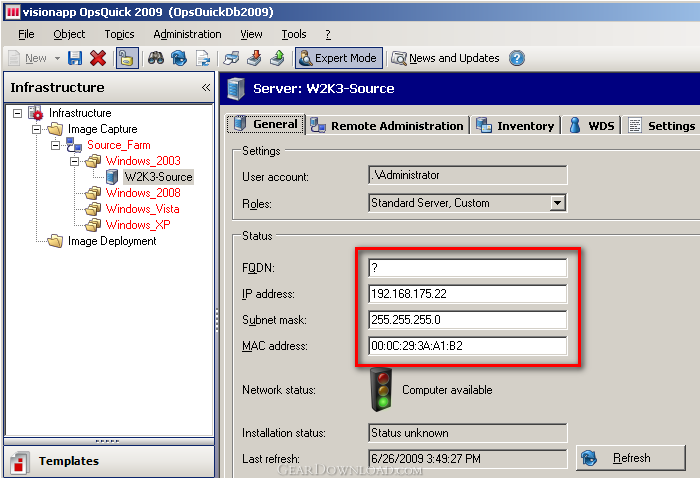700x478 pixels.
Task: Open the Object menu
Action: tap(69, 34)
